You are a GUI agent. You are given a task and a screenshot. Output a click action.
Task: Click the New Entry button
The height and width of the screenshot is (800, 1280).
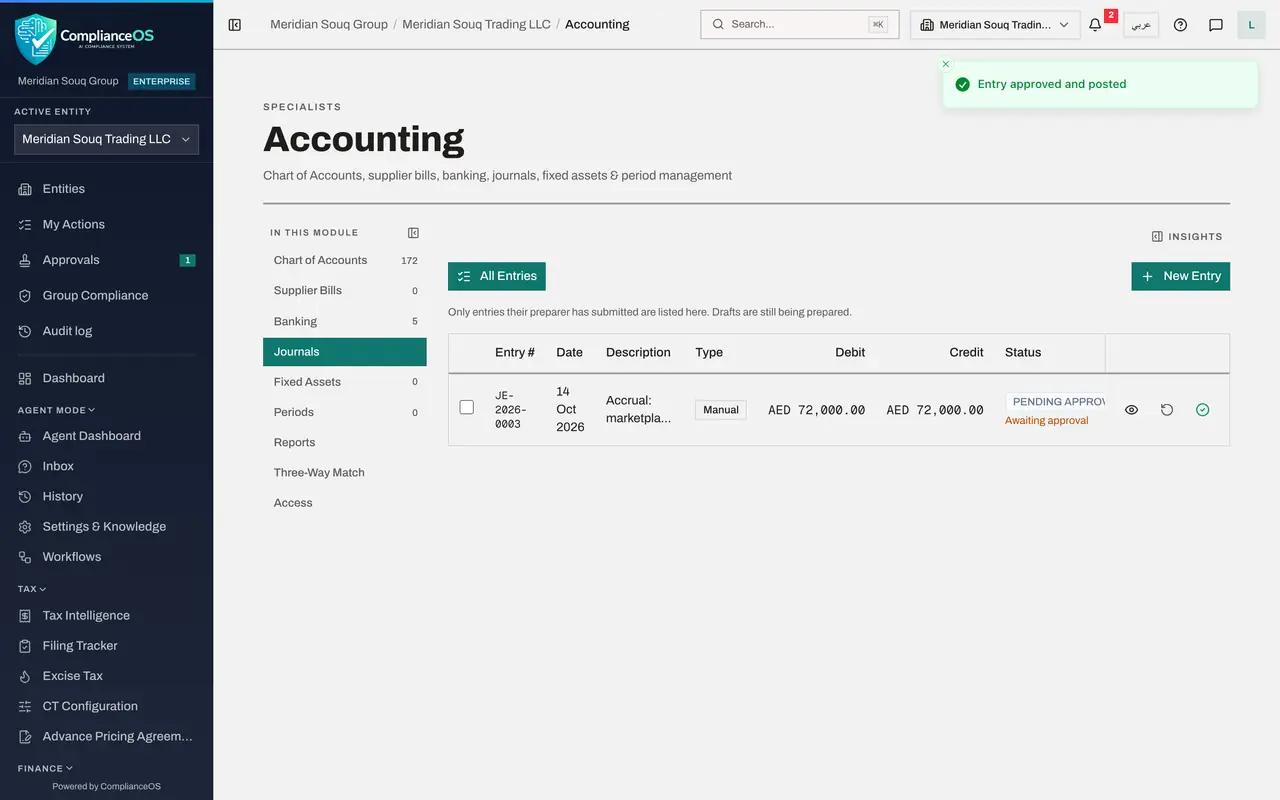[x=1181, y=276]
